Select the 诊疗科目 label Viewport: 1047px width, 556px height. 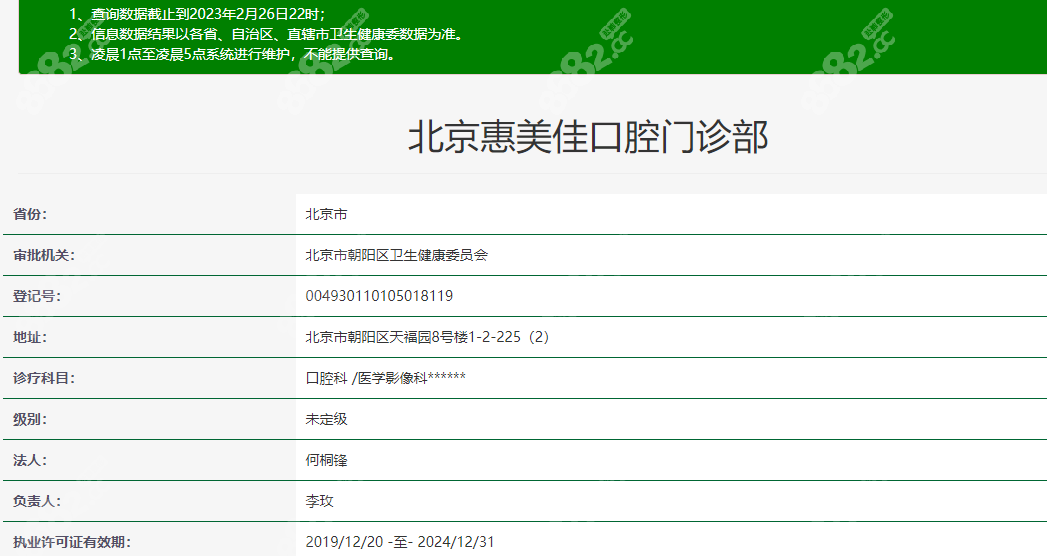pos(44,378)
